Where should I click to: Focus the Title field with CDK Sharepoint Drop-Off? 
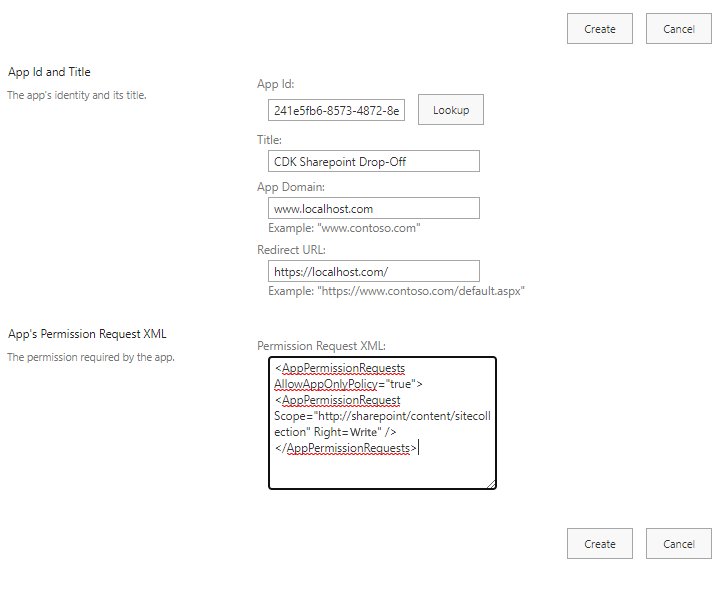pyautogui.click(x=373, y=161)
